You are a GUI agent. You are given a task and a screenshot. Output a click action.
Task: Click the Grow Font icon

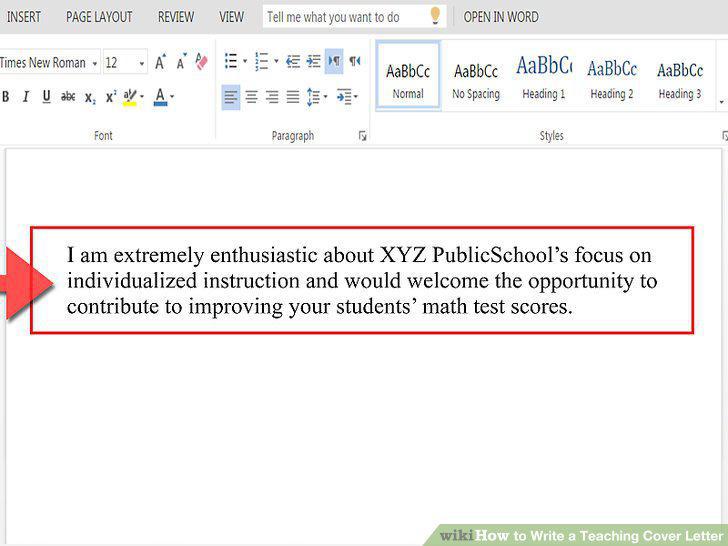tap(160, 62)
